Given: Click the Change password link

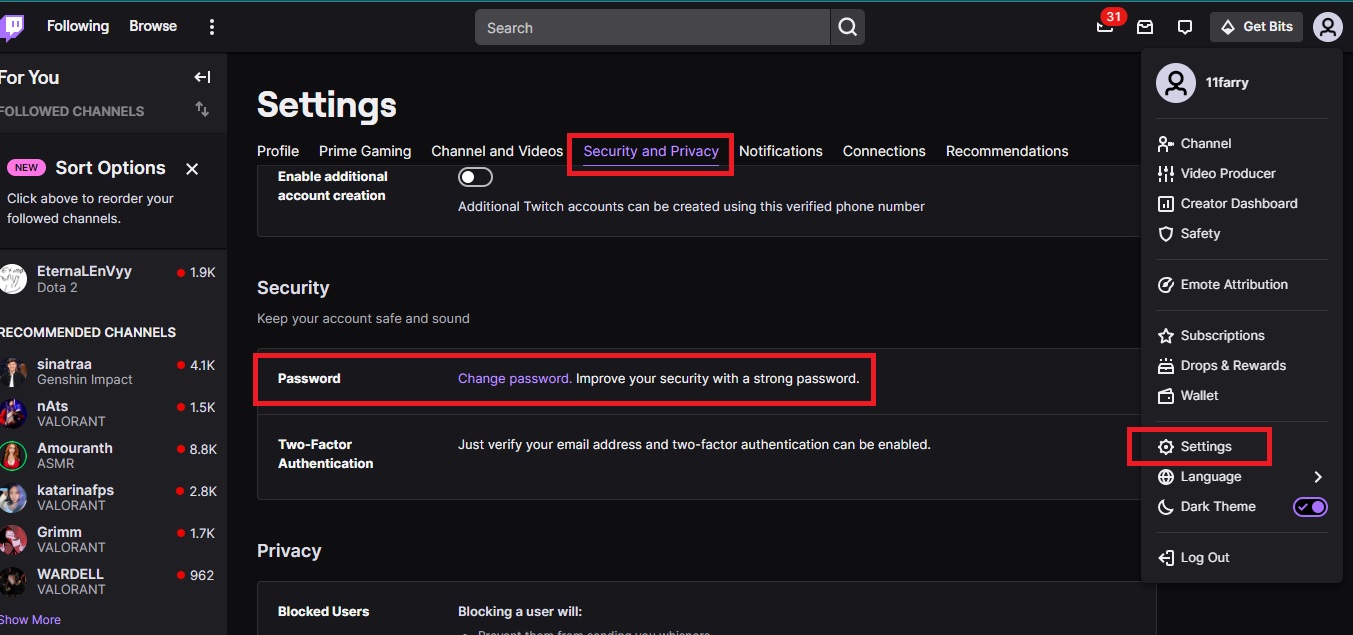Looking at the screenshot, I should pyautogui.click(x=515, y=379).
